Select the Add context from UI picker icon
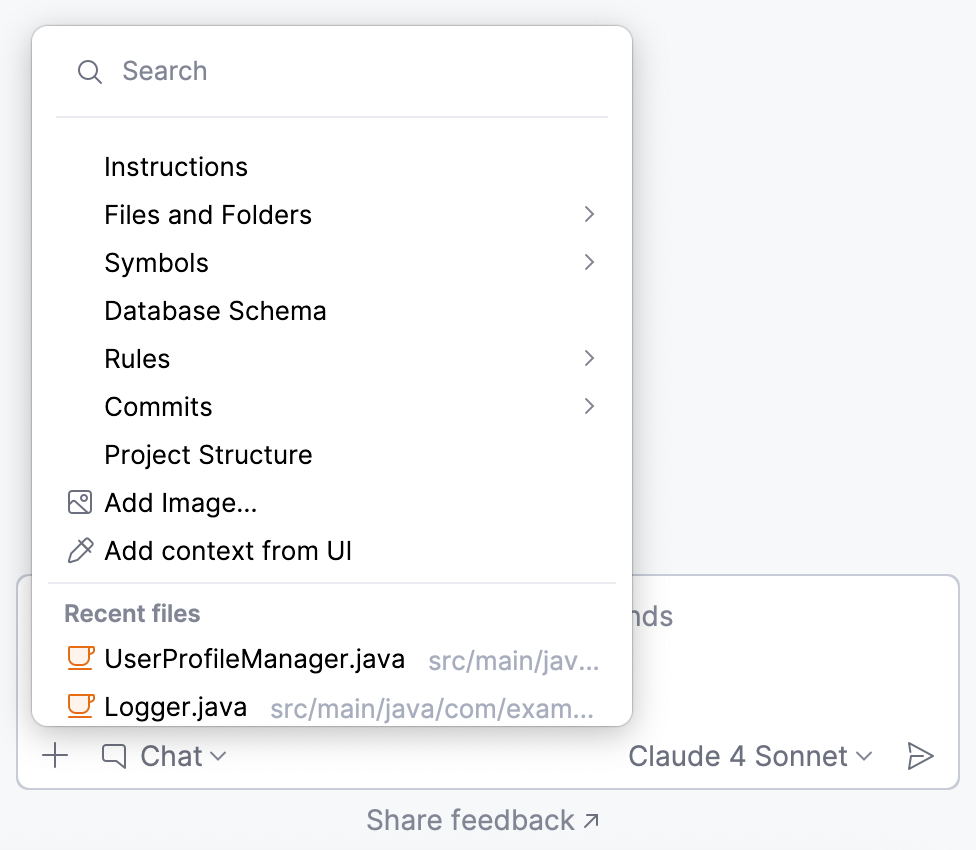 tap(79, 550)
